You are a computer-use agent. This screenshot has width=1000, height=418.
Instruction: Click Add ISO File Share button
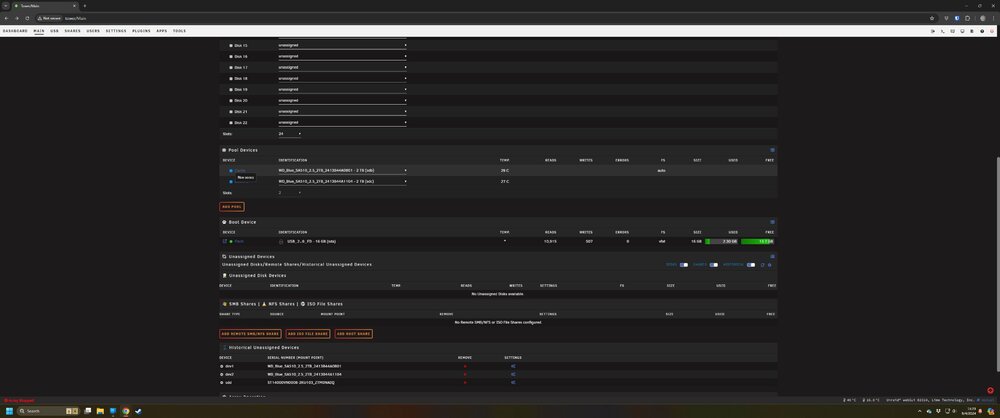307,334
